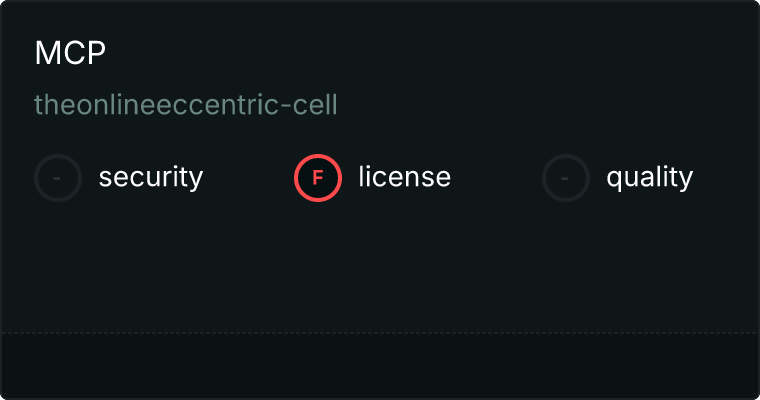760x400 pixels.
Task: Select the "quality" label text
Action: (x=649, y=178)
